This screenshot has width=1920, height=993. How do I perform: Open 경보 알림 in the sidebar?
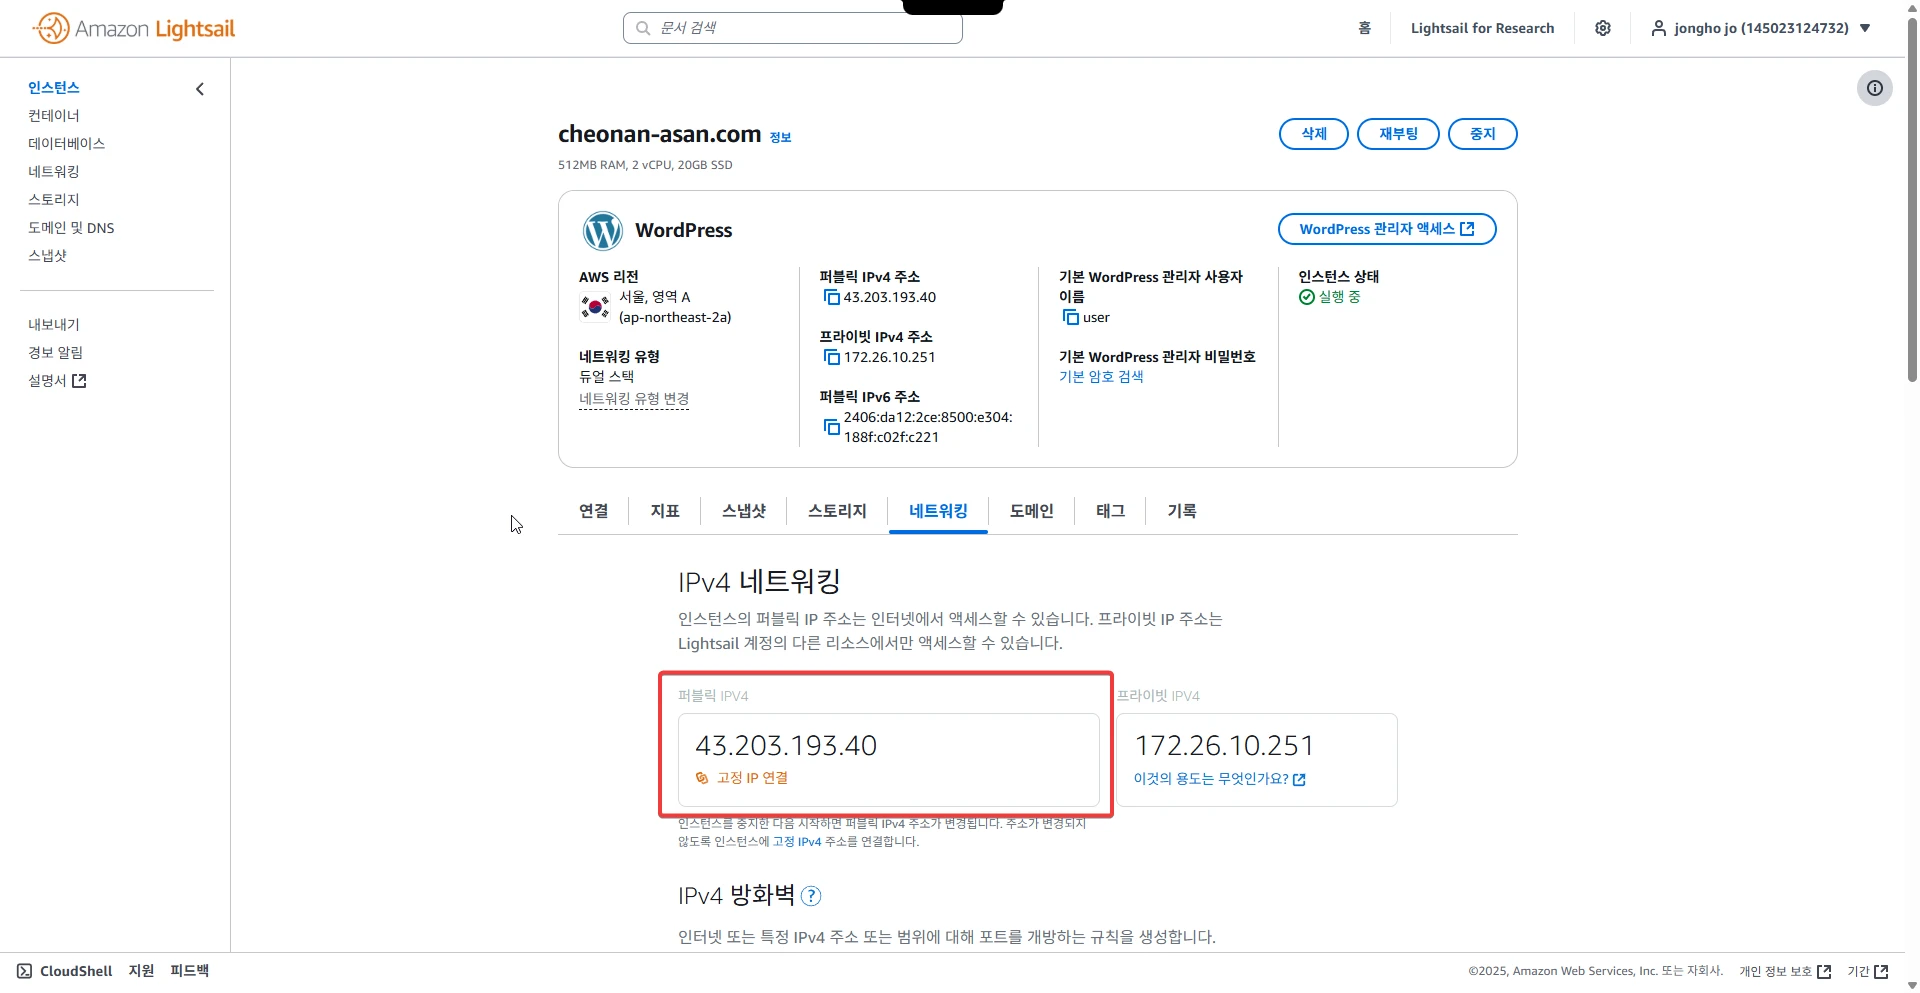tap(55, 353)
